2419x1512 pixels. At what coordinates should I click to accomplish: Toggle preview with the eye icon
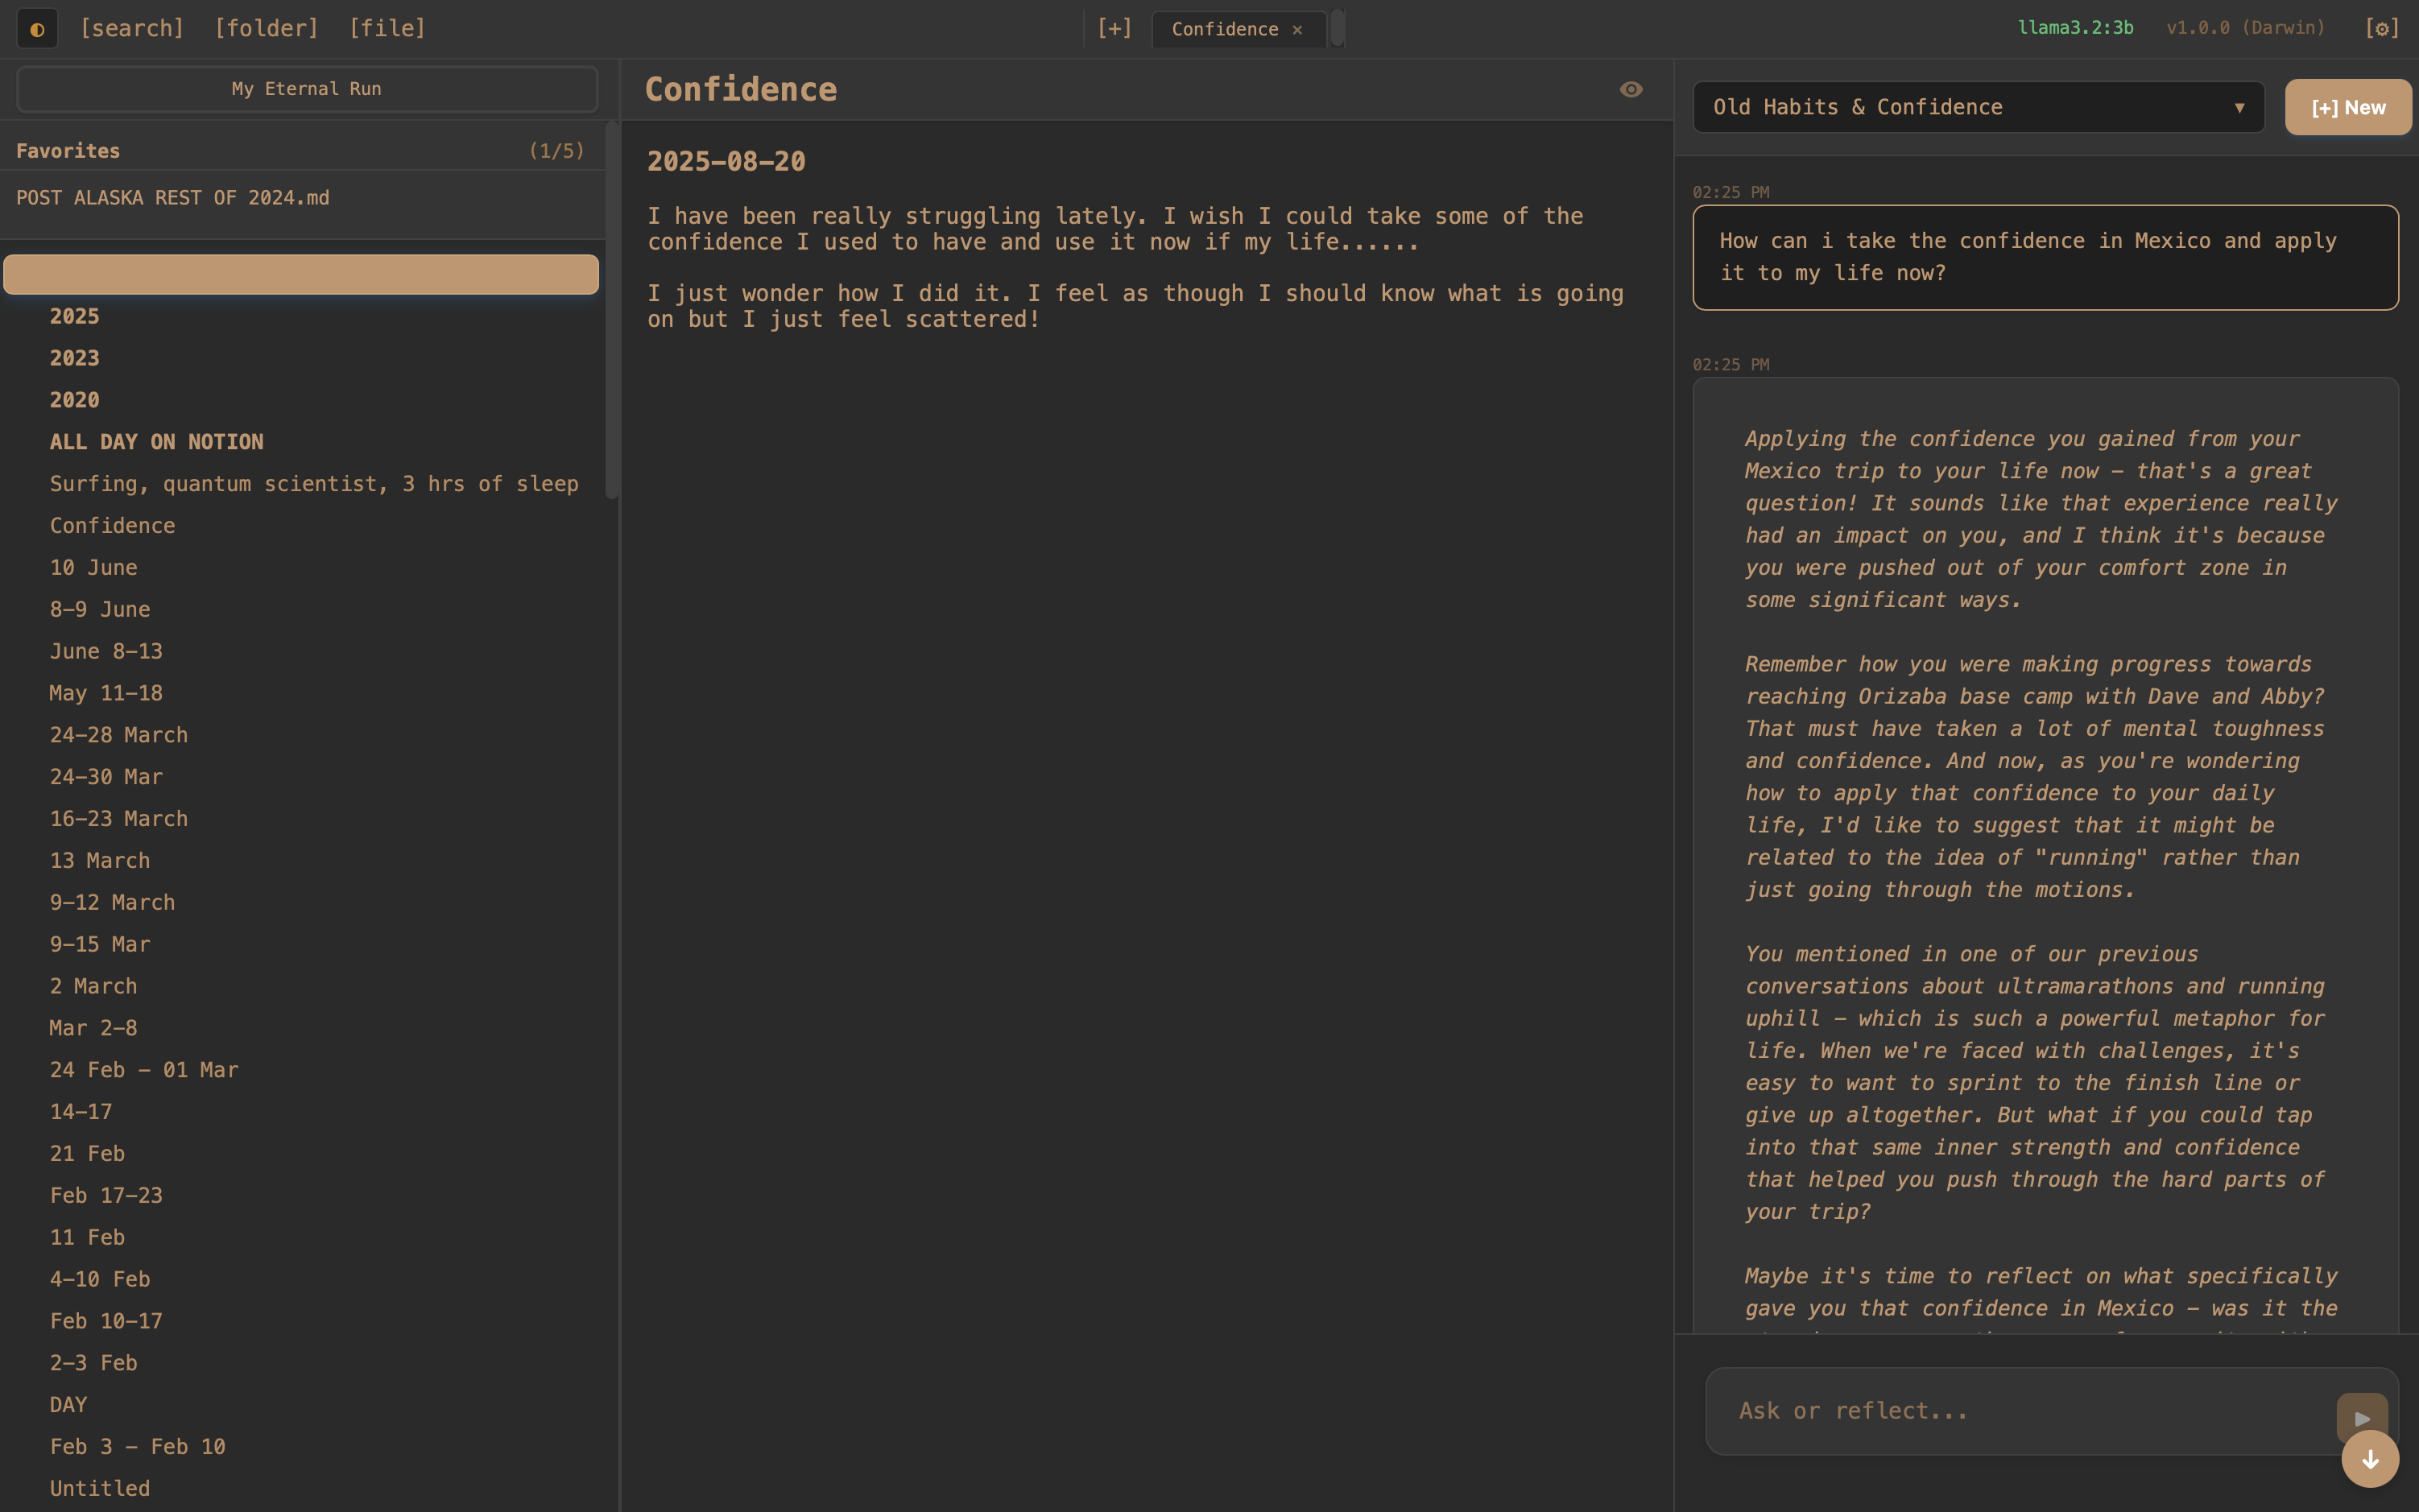point(1631,89)
